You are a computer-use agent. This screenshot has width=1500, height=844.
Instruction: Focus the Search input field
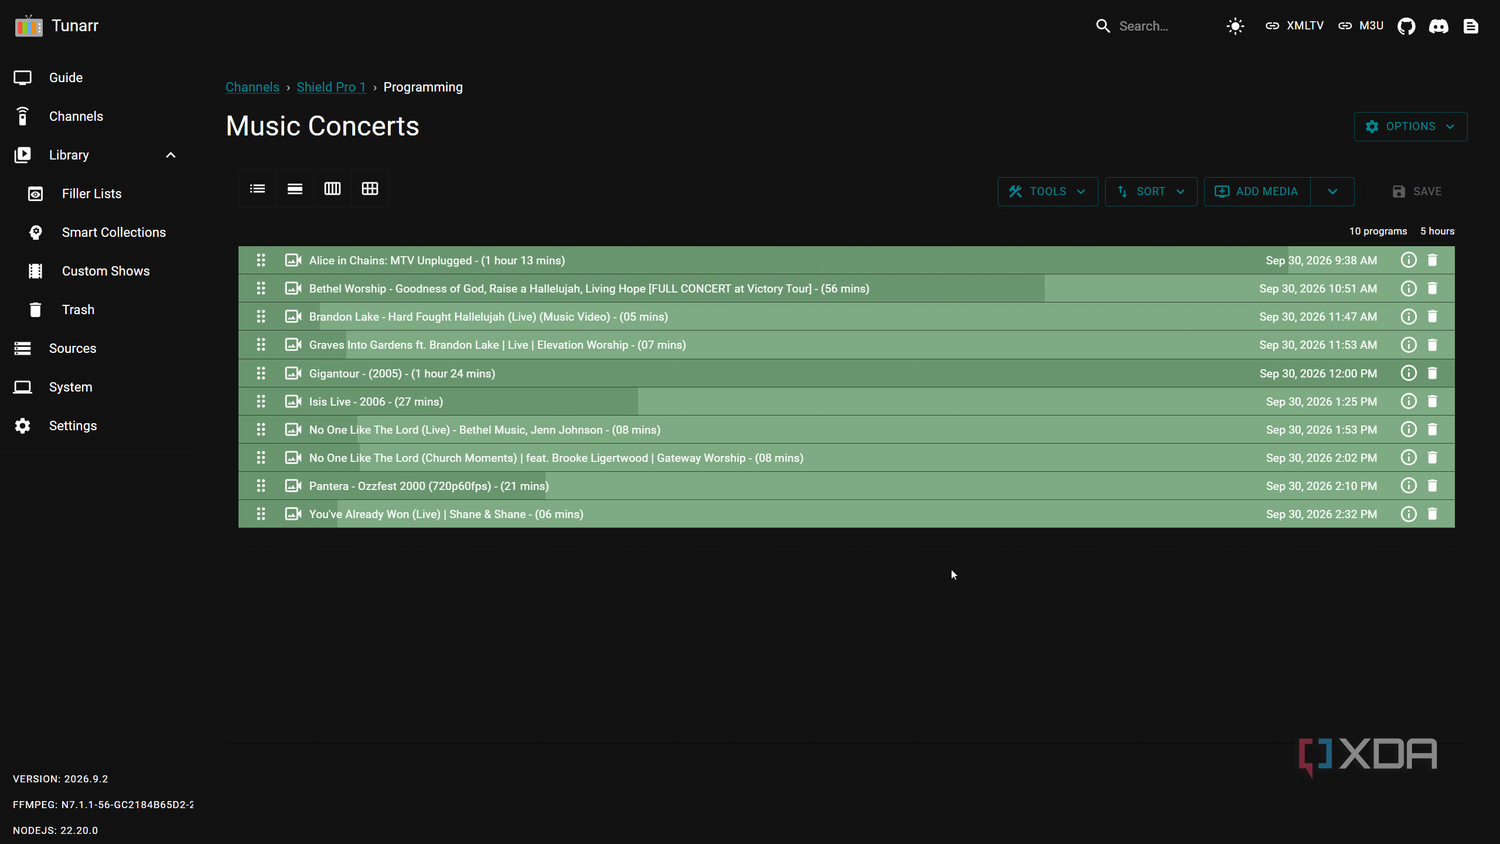pyautogui.click(x=1155, y=26)
